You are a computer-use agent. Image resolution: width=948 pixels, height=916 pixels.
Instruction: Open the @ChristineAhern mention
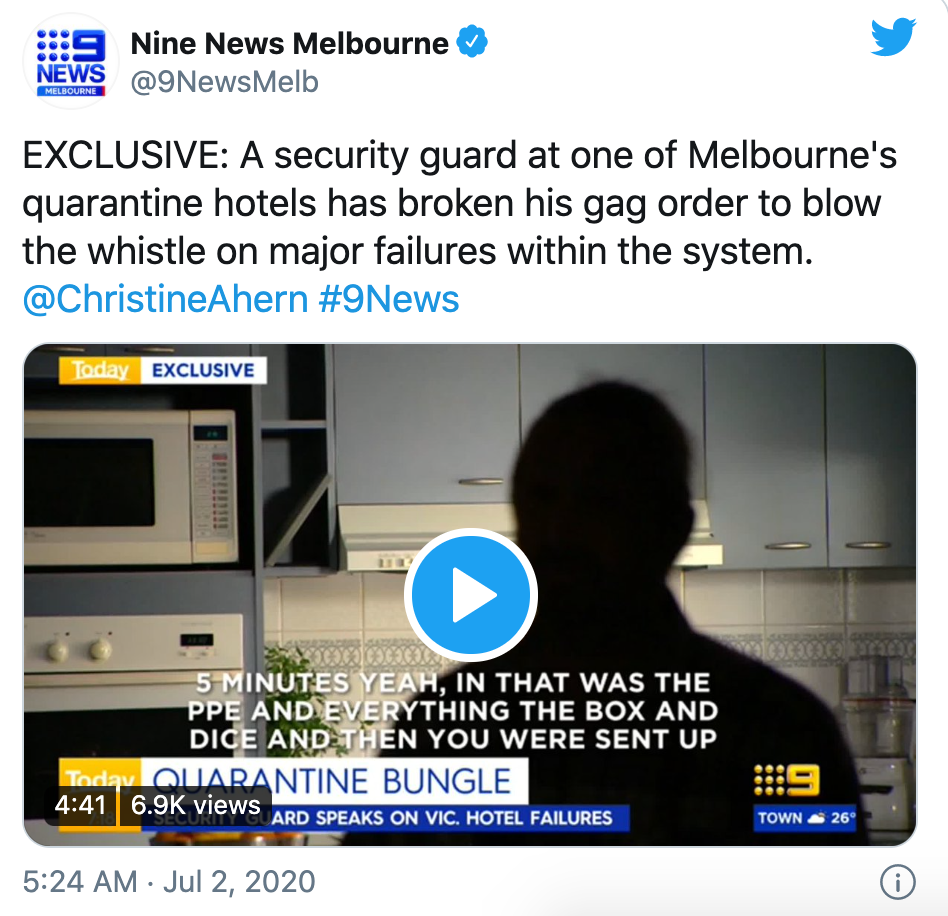tap(166, 299)
